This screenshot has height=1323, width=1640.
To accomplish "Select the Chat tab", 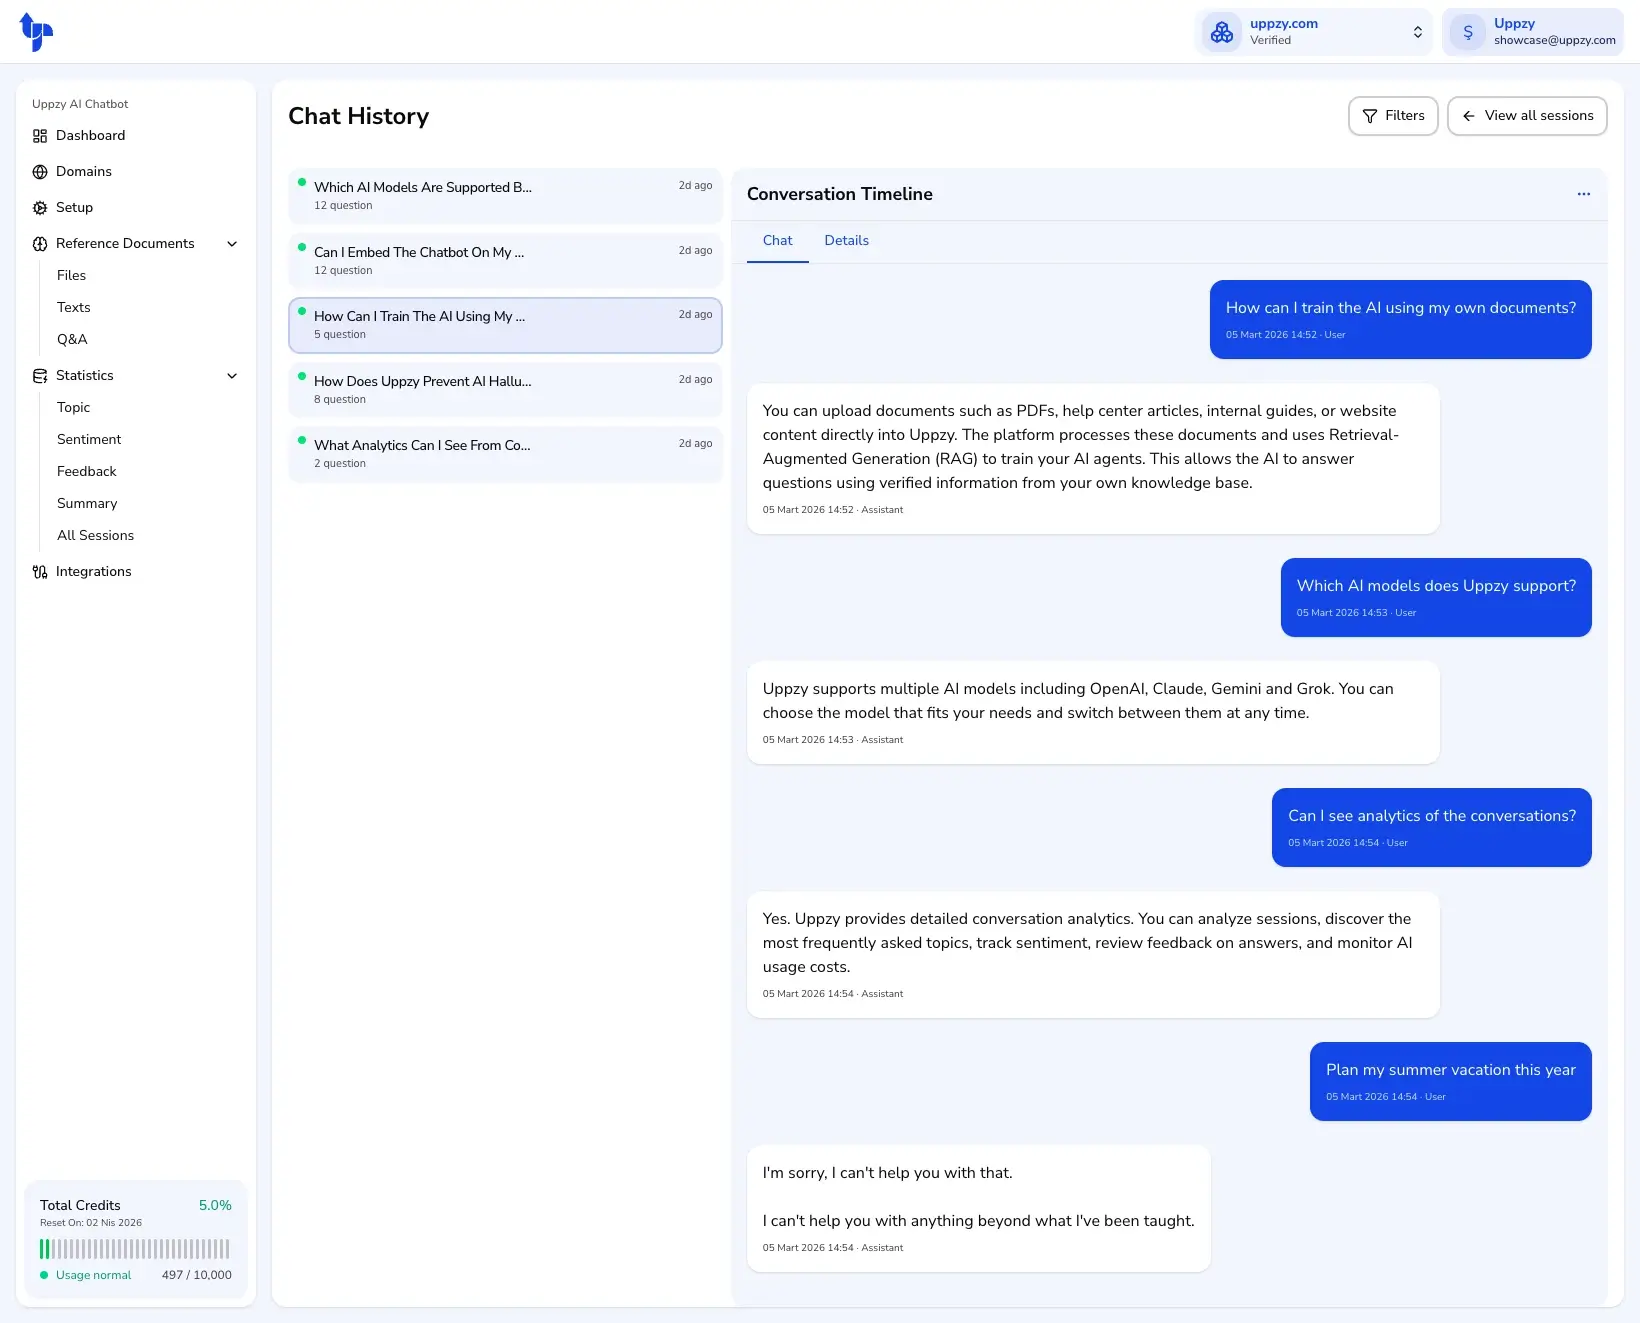I will [777, 241].
